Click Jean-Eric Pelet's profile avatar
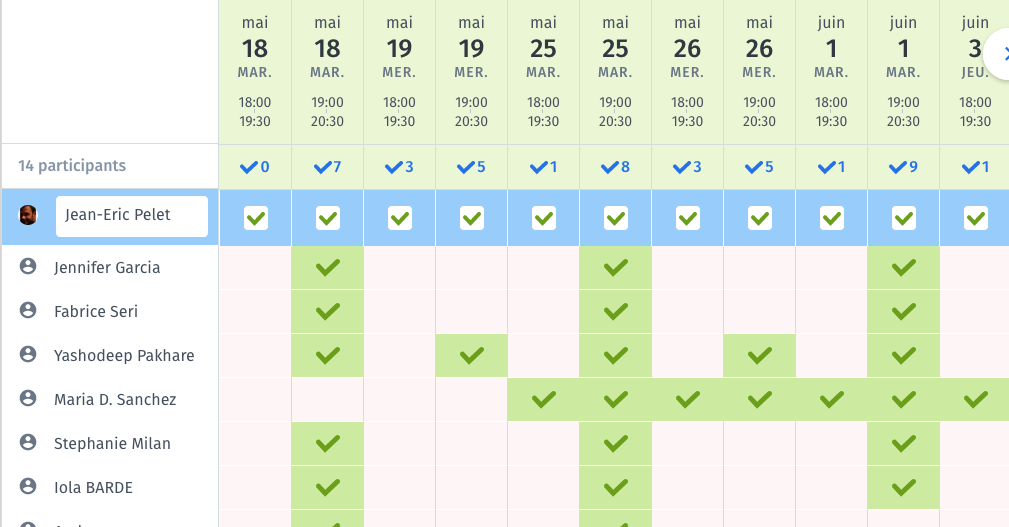 click(x=28, y=215)
